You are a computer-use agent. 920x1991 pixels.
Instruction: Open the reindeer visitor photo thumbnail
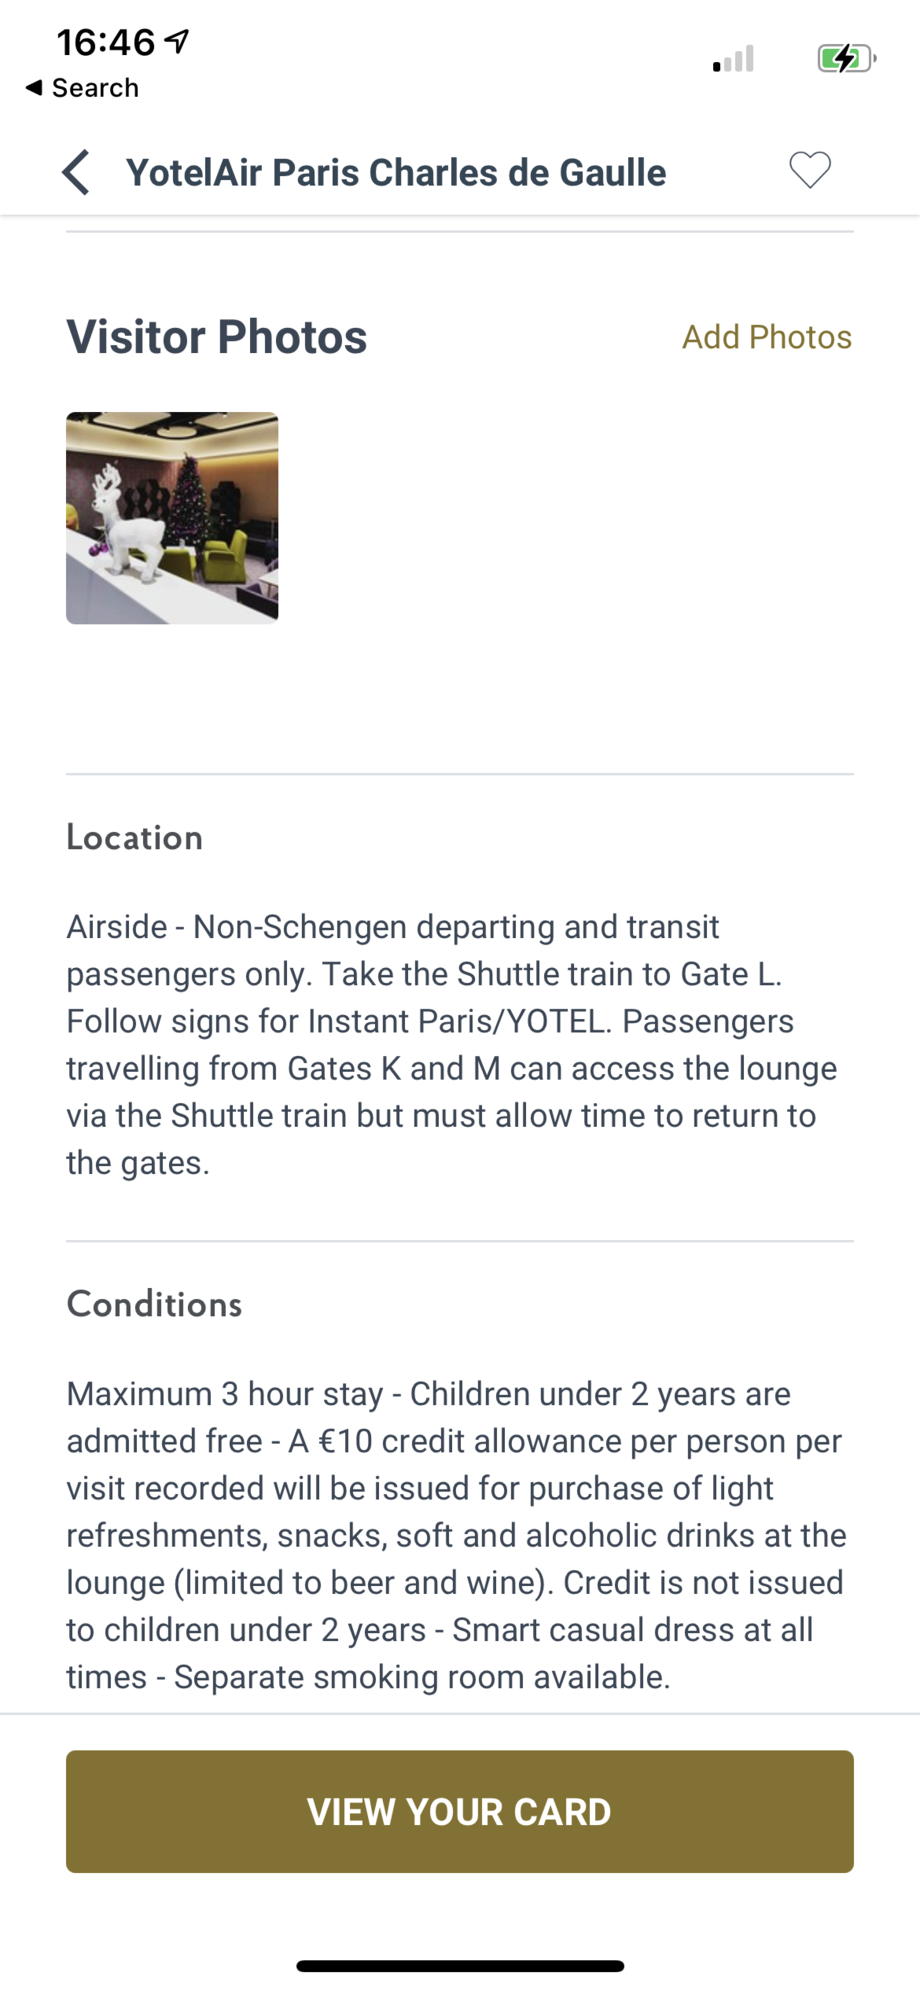[x=172, y=518]
